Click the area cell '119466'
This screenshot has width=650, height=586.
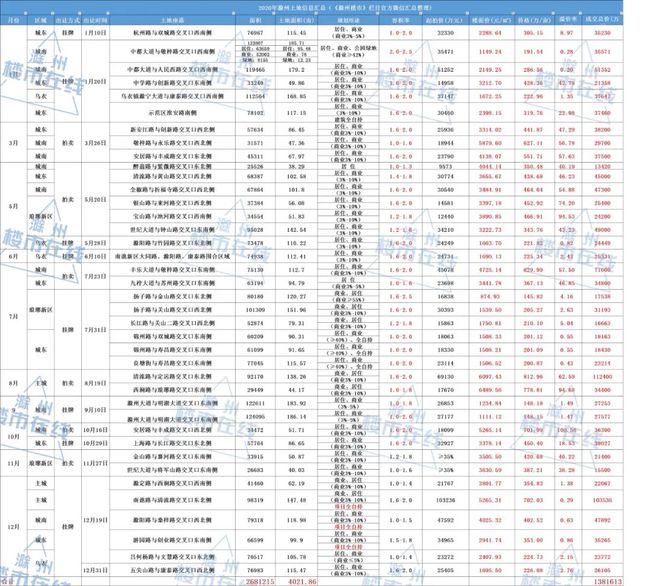pos(255,70)
